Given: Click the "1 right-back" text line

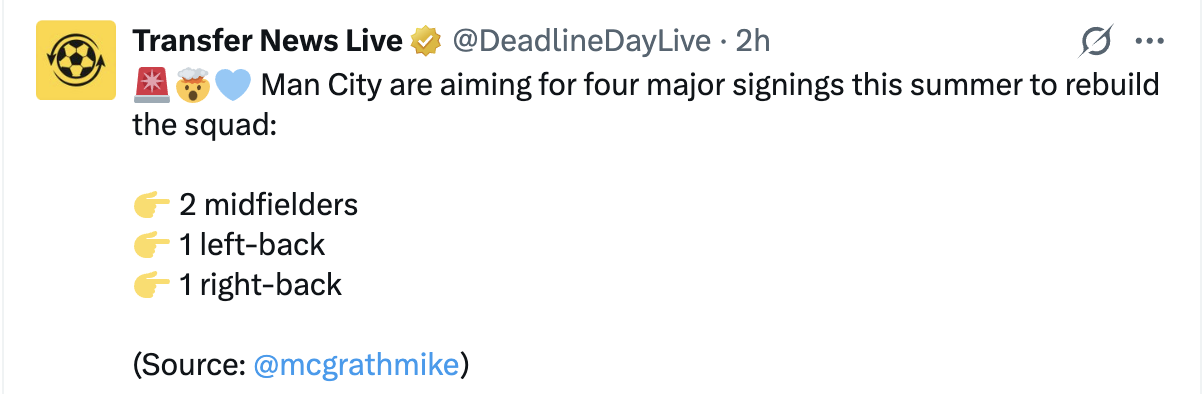Looking at the screenshot, I should (260, 285).
